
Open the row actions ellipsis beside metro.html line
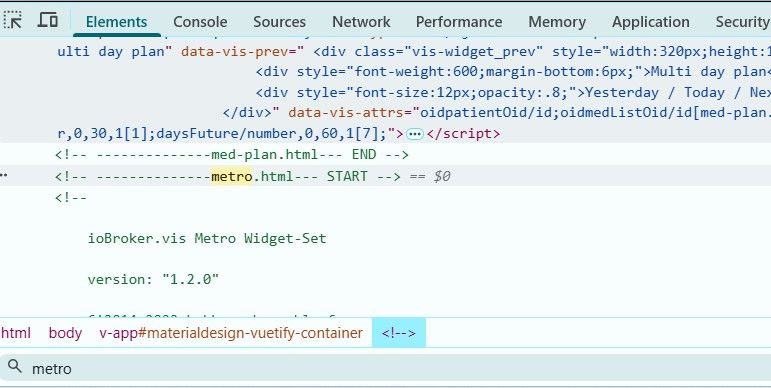[4, 175]
